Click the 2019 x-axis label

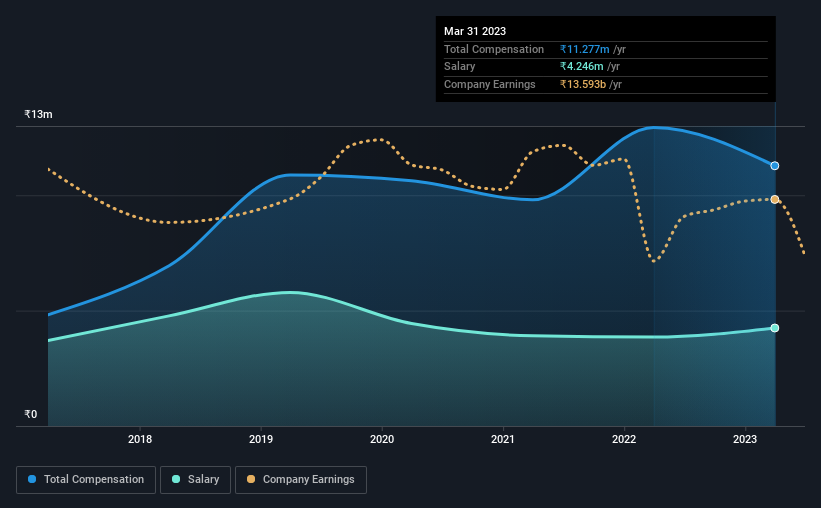[x=261, y=439]
